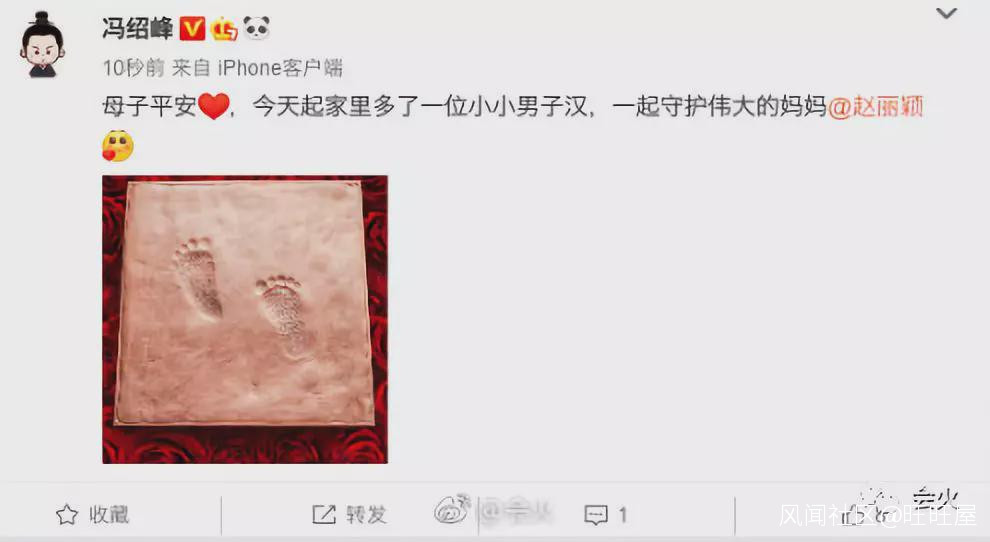Click the panda badge icon

click(256, 28)
